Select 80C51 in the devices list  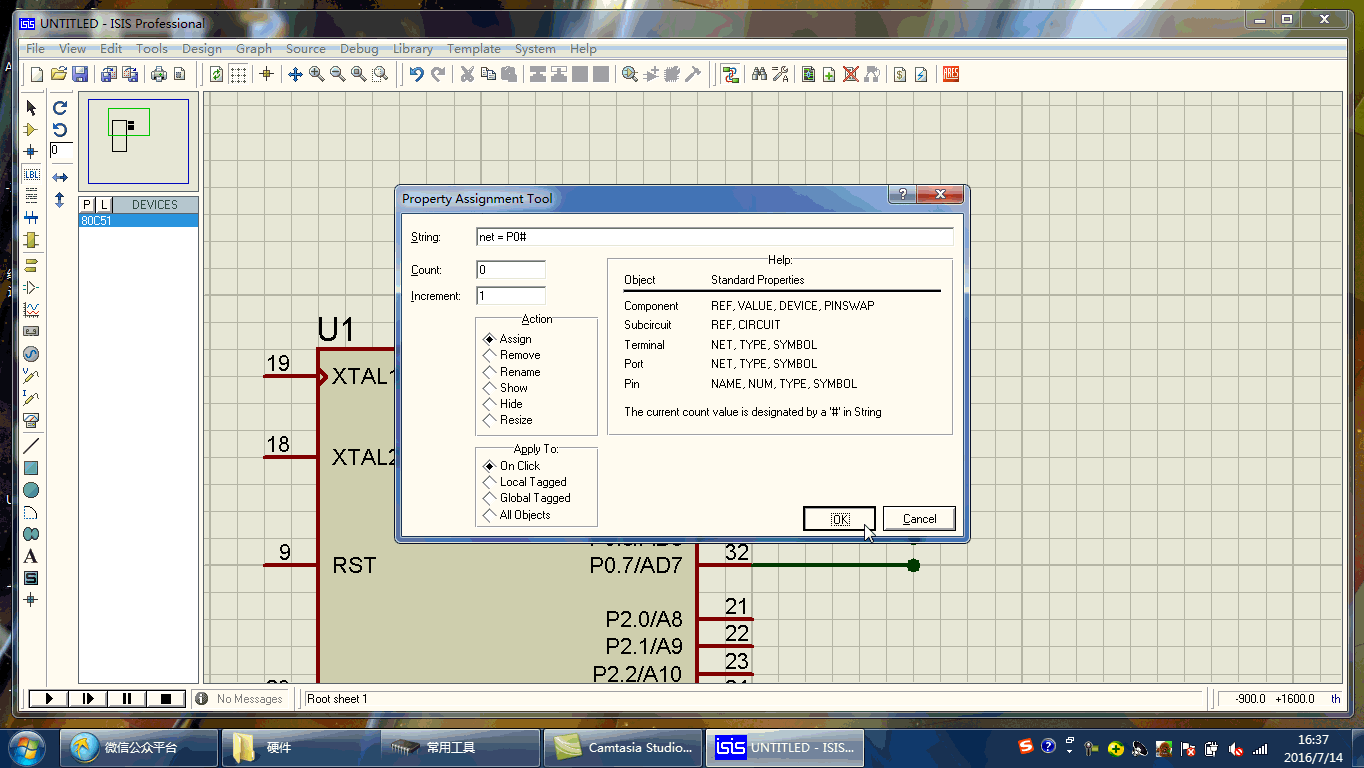(x=138, y=220)
